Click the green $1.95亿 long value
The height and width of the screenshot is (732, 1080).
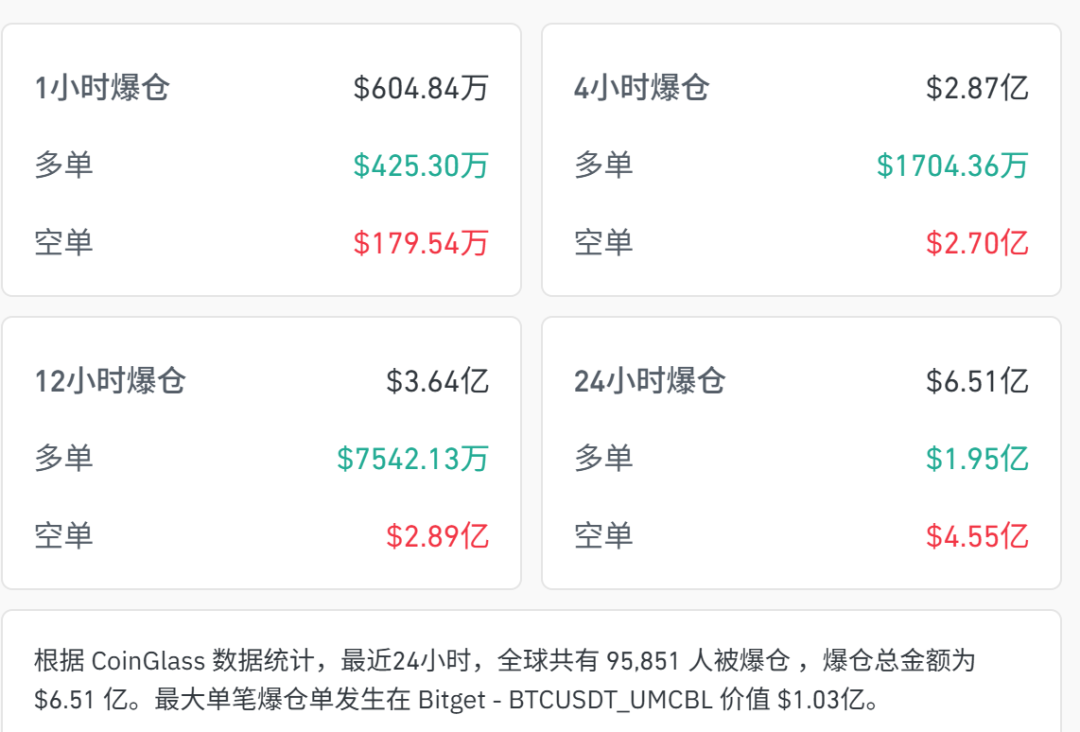(x=977, y=459)
